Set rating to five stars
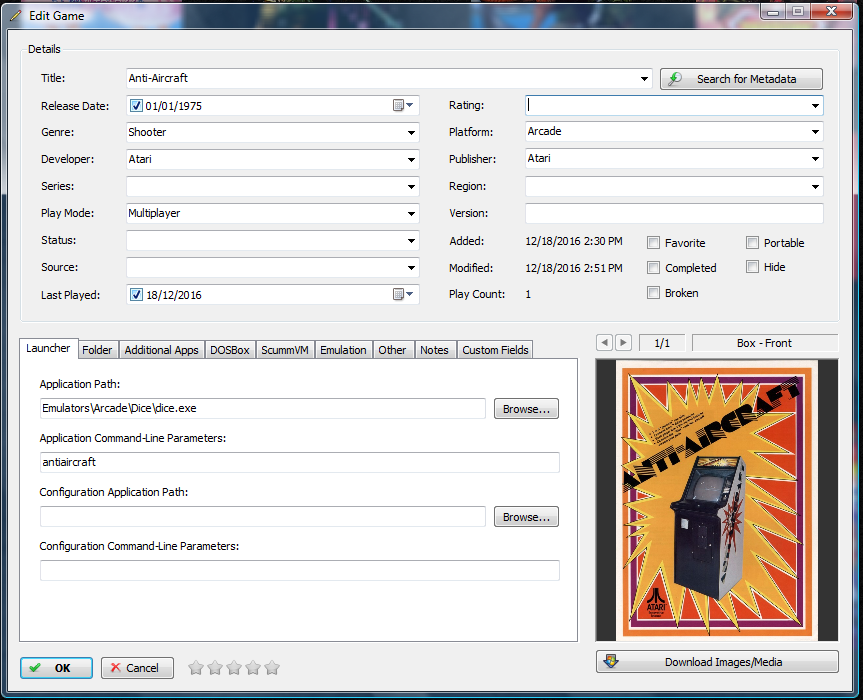 point(272,668)
